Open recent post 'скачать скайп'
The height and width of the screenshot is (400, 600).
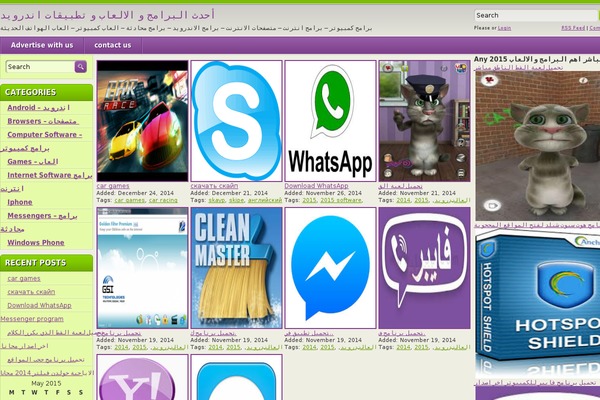point(31,292)
